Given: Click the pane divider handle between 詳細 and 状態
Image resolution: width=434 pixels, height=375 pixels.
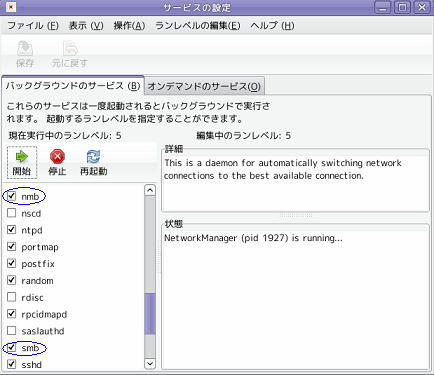Looking at the screenshot, I should tap(295, 216).
